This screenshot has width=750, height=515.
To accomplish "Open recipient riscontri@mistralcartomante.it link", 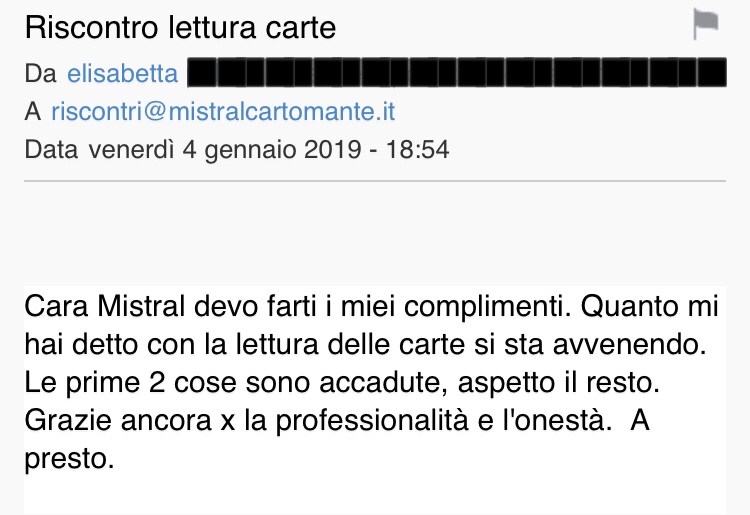I will click(x=223, y=111).
